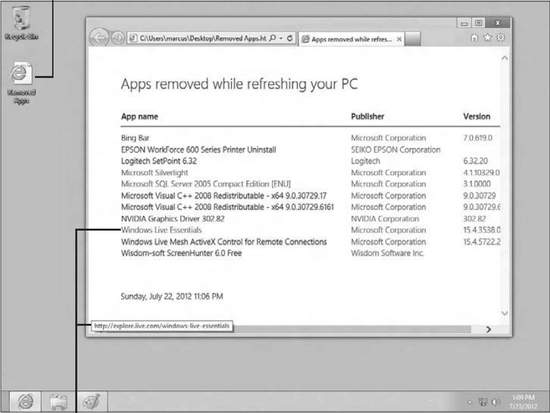Viewport: 550px width, 413px height.
Task: Open File Explorer from the taskbar
Action: pos(58,401)
